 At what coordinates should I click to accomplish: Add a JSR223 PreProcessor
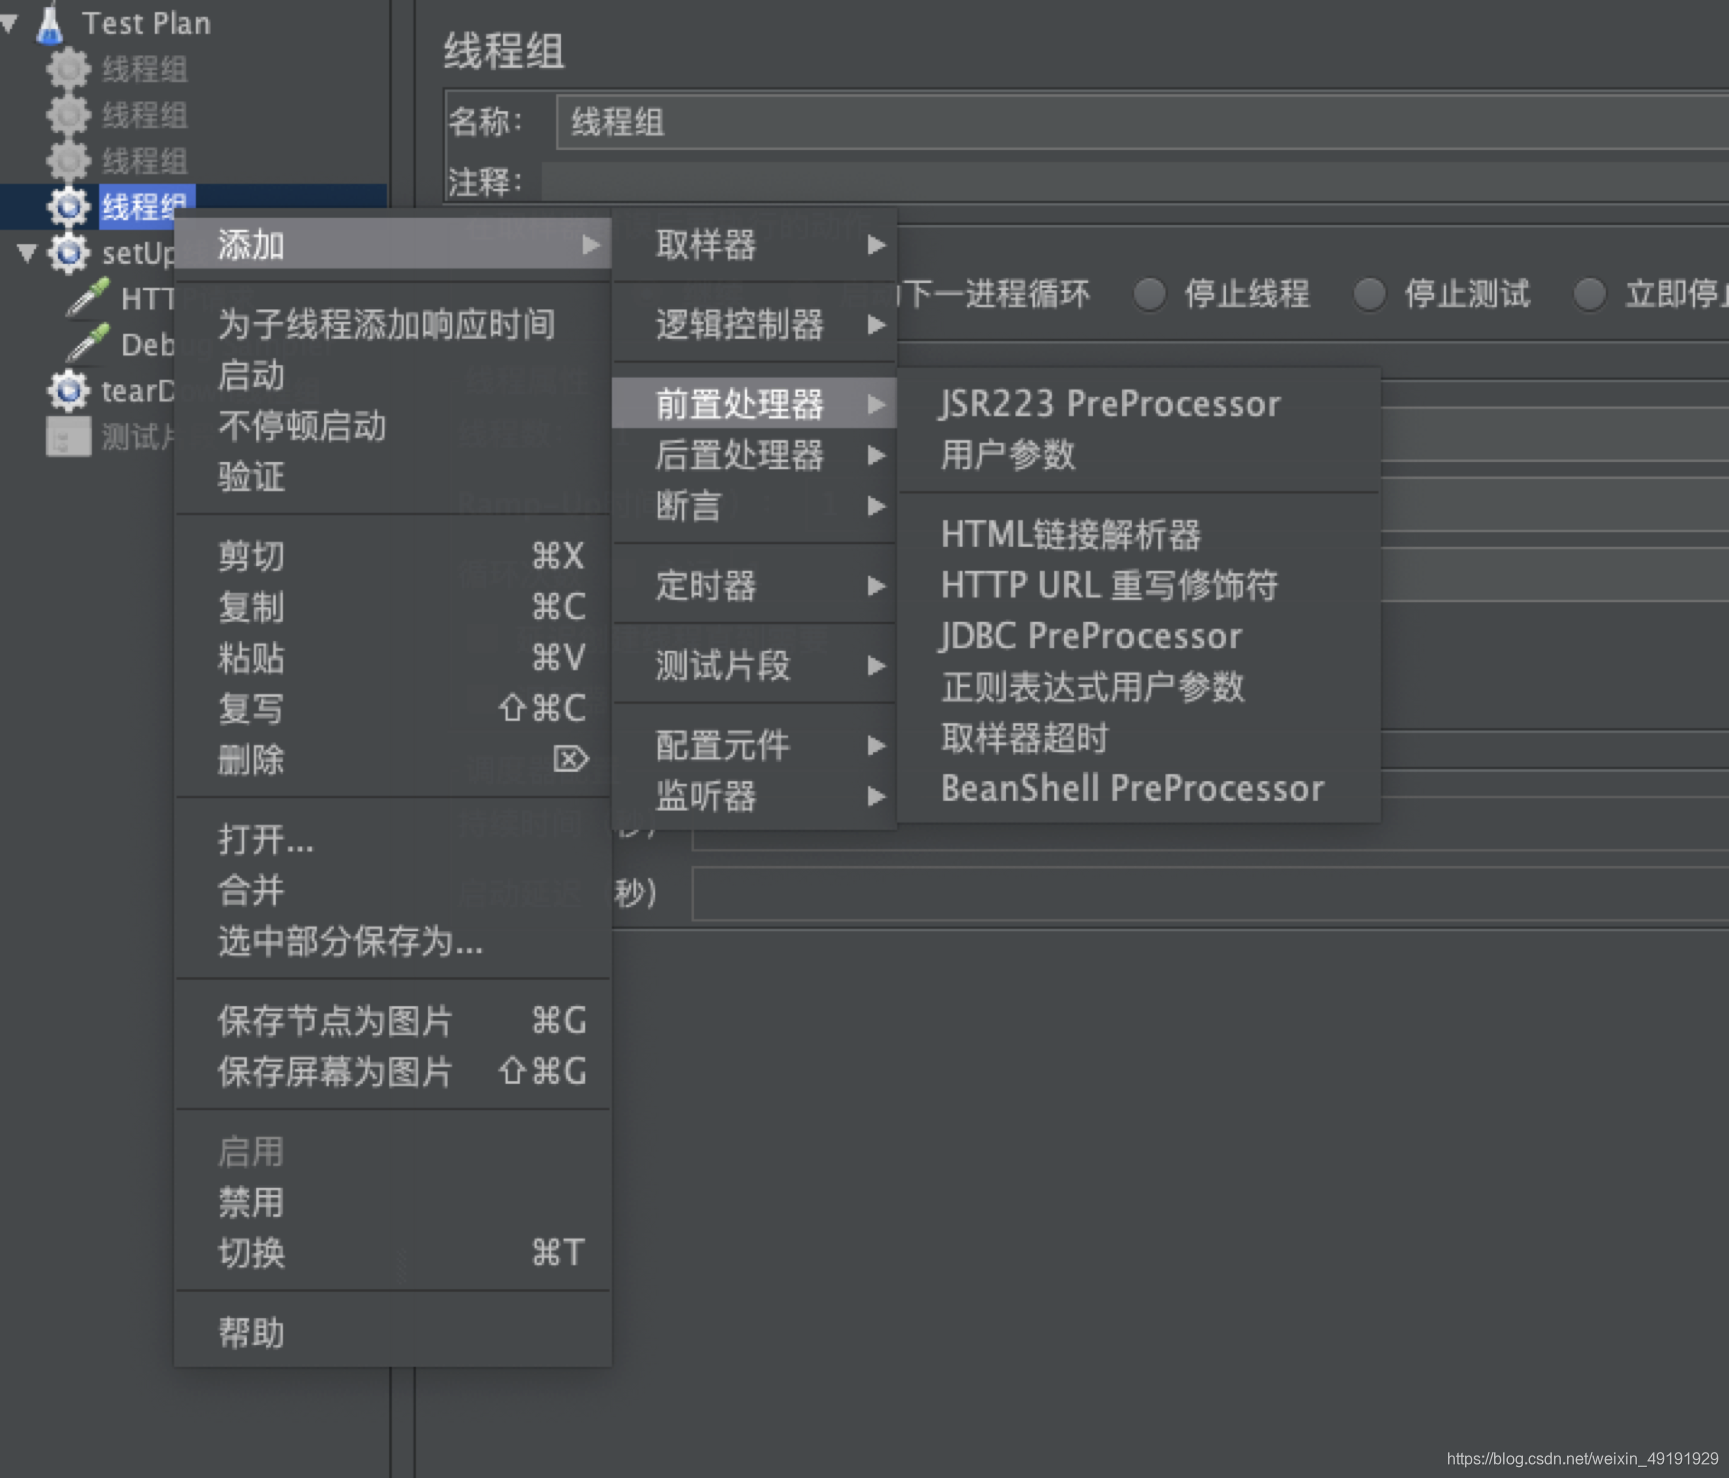pos(1139,404)
